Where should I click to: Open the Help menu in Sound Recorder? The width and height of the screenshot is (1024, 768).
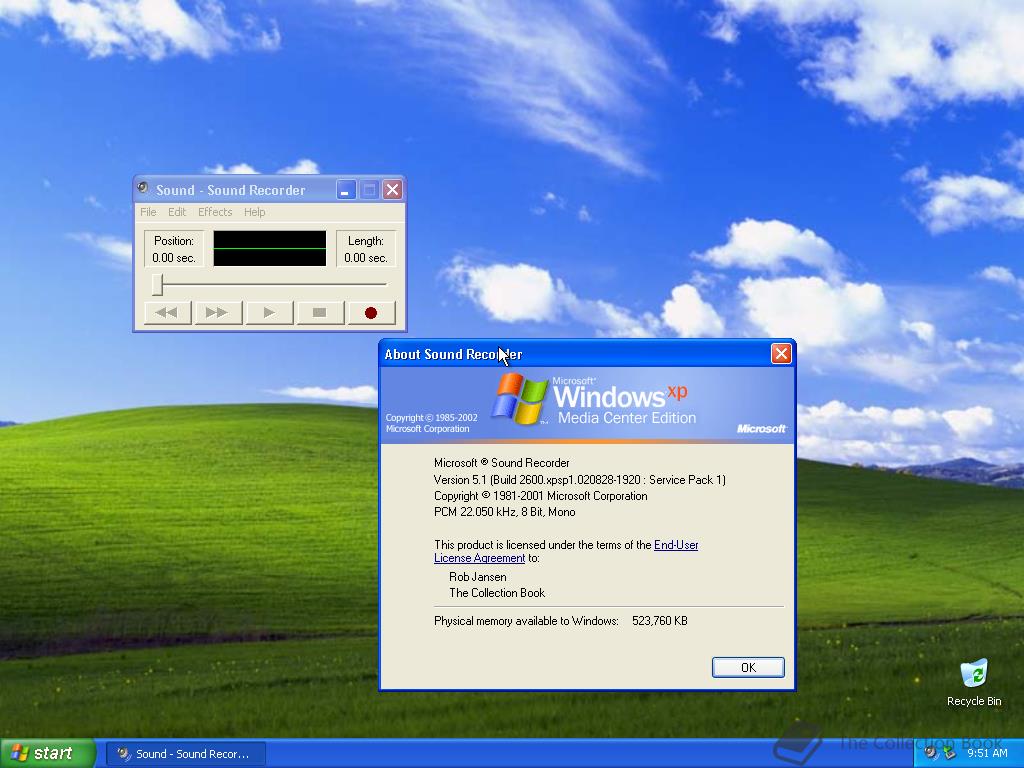[255, 212]
